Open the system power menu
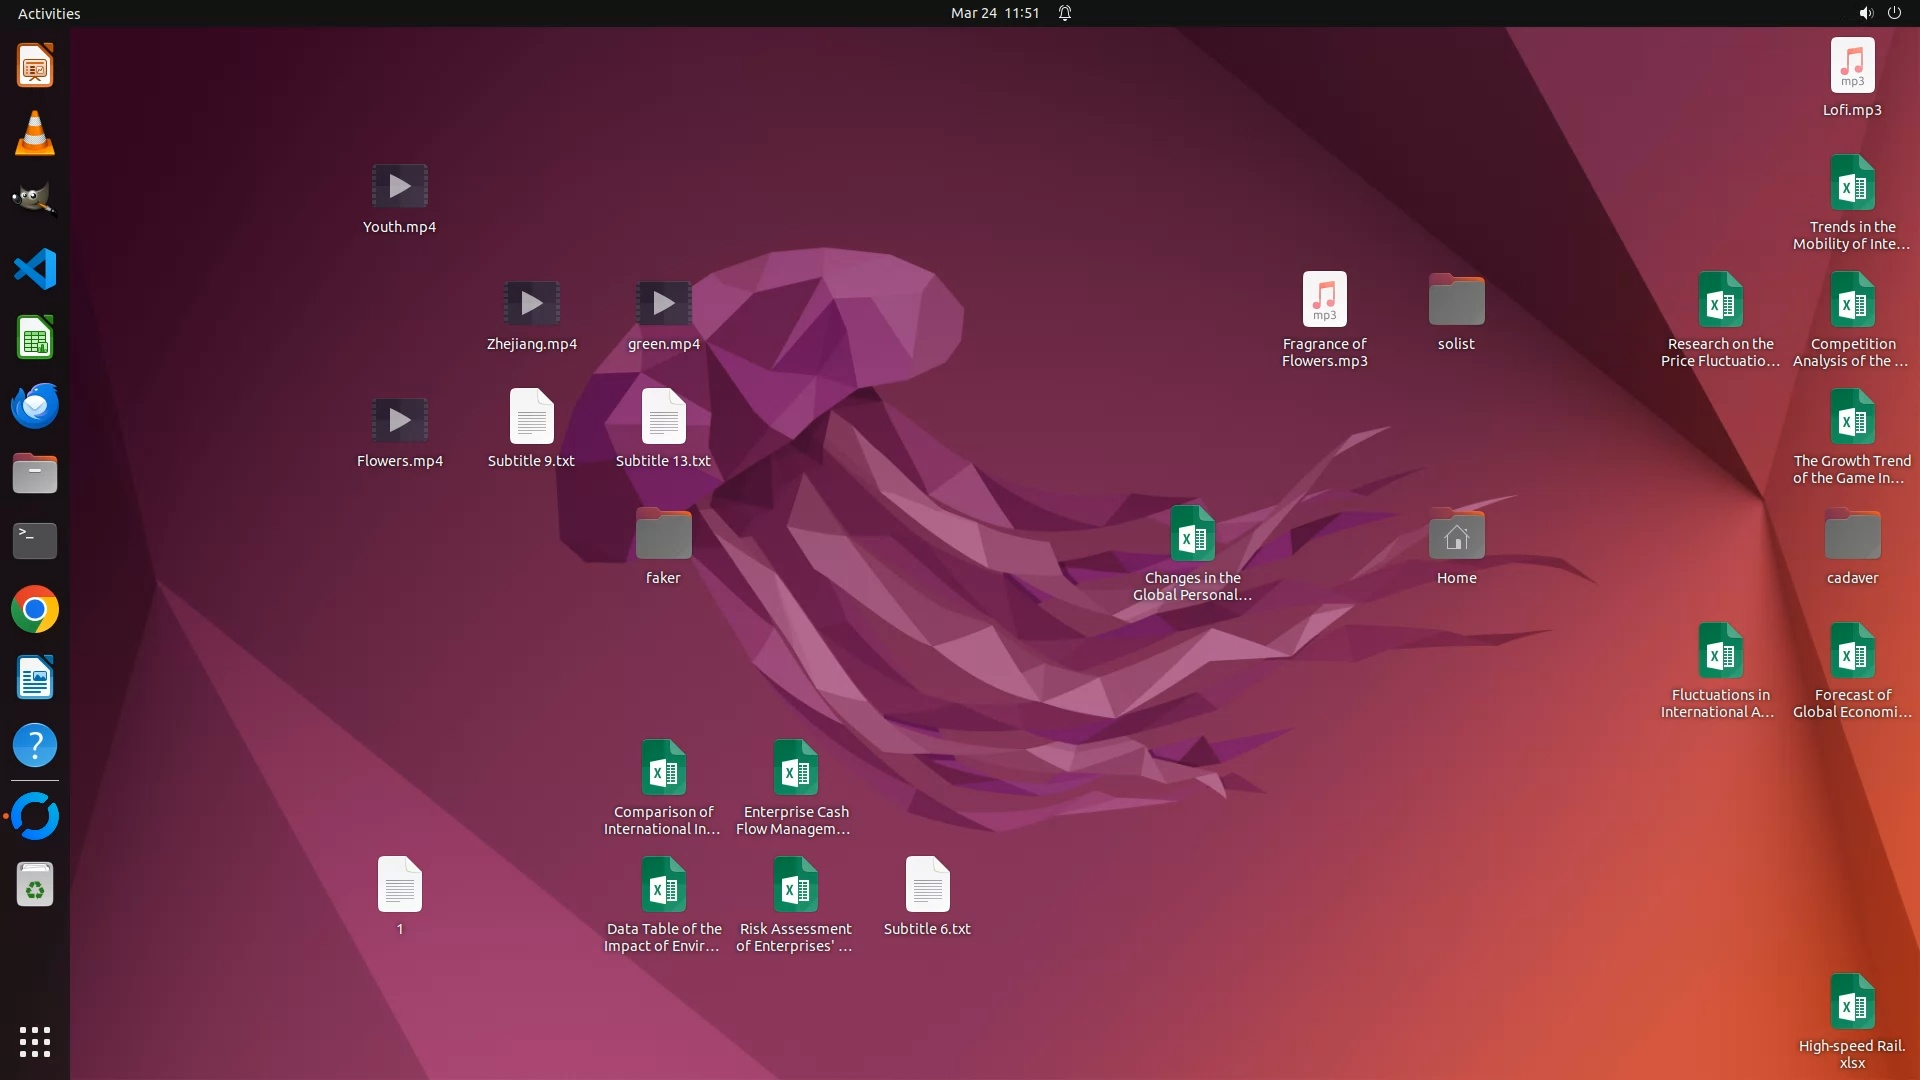 pyautogui.click(x=1894, y=13)
